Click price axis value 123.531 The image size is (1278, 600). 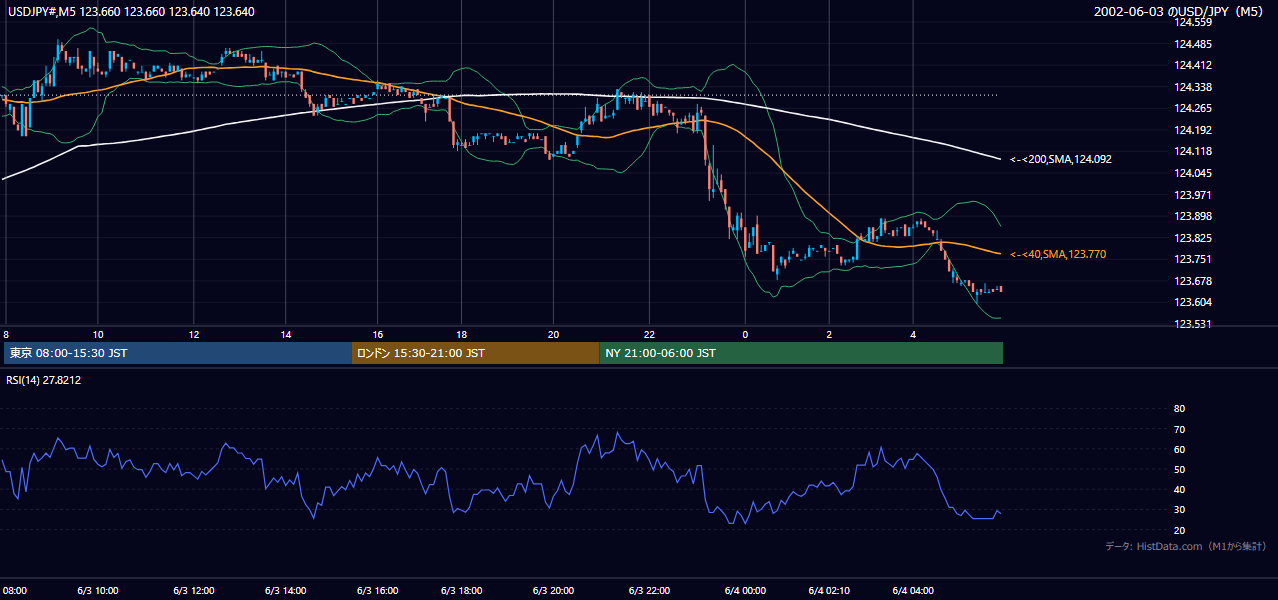pyautogui.click(x=1192, y=324)
